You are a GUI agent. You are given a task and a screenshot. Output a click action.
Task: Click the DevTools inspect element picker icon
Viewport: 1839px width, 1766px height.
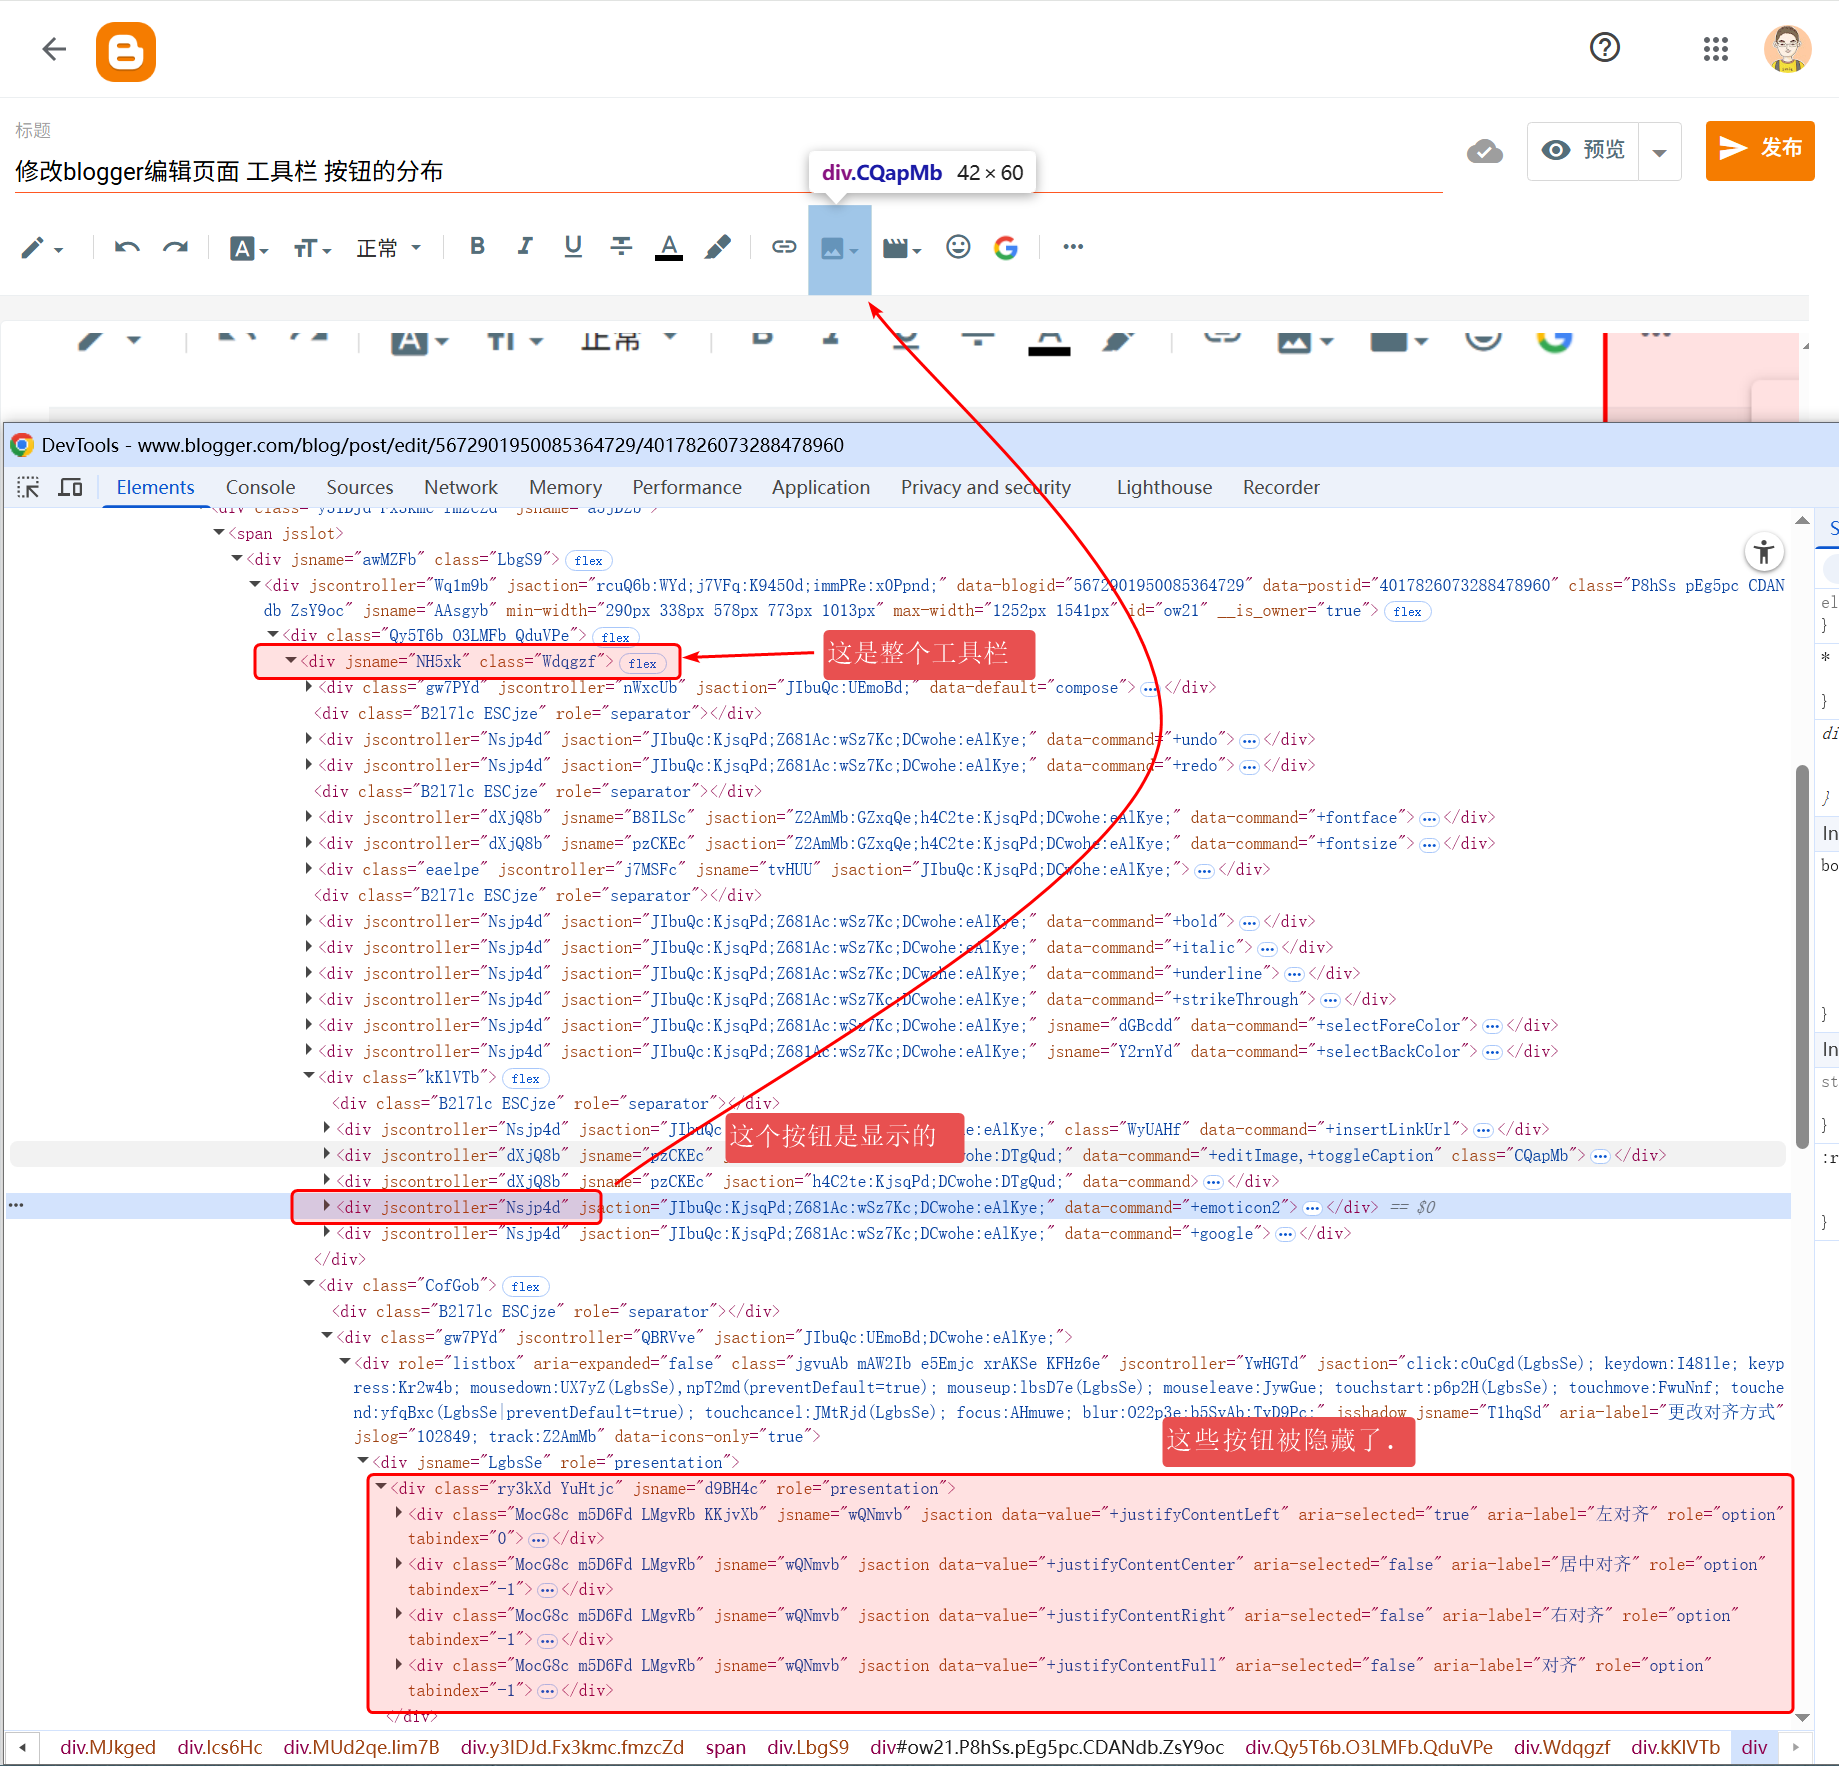coord(28,488)
